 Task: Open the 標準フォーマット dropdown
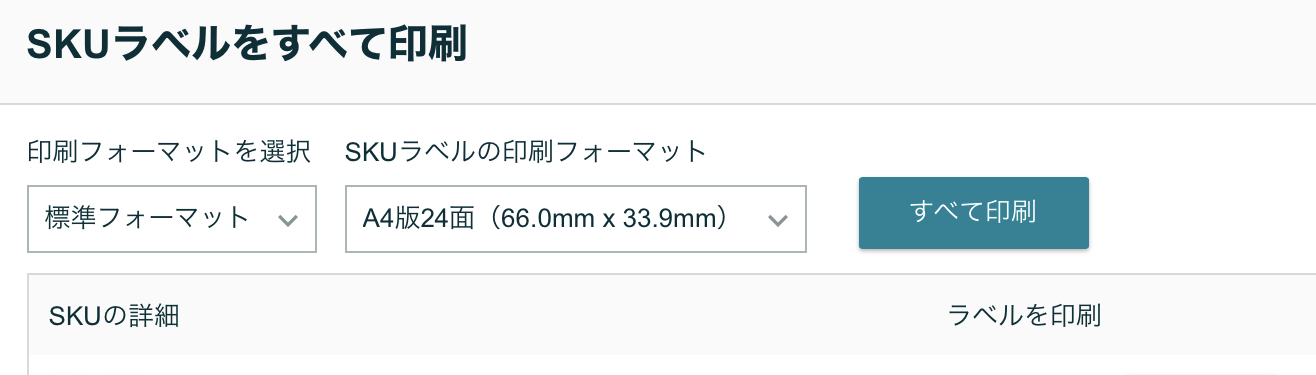[x=172, y=219]
